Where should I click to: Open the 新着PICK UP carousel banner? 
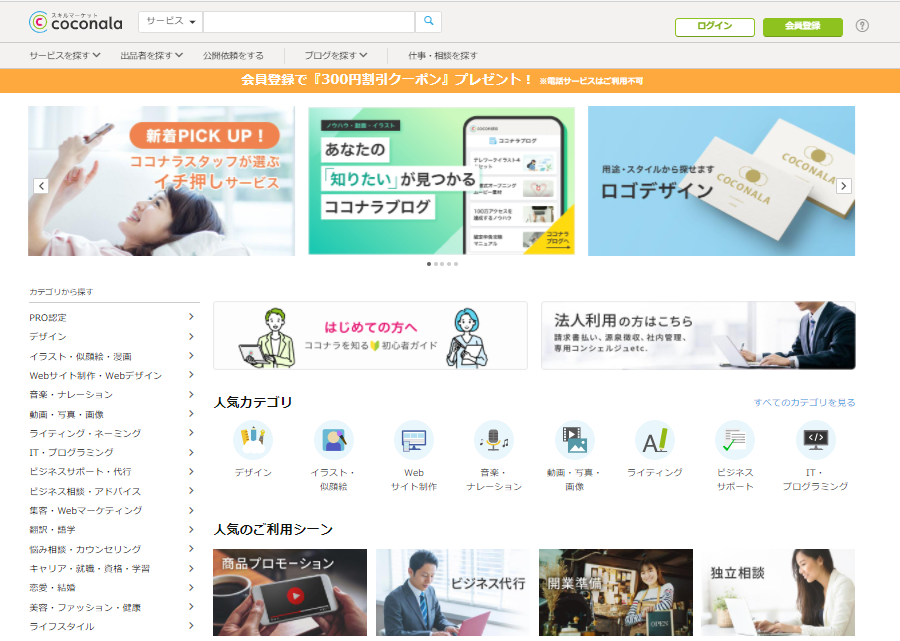(161, 181)
